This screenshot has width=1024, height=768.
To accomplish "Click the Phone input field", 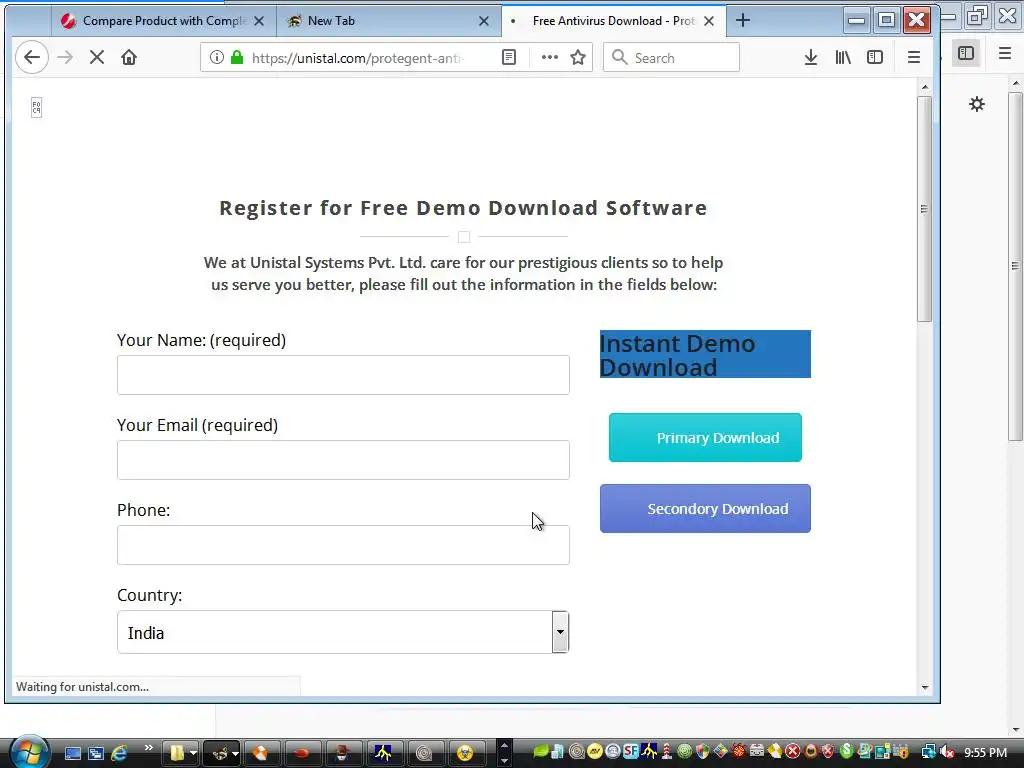I will [343, 545].
